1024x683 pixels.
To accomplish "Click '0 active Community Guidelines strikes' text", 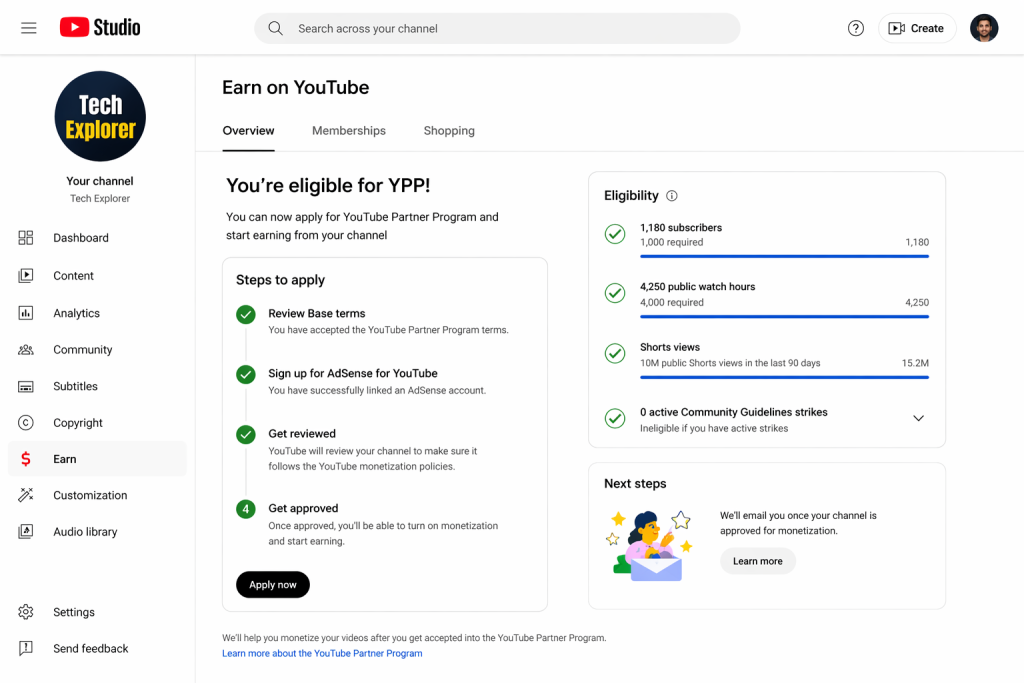I will (x=733, y=412).
